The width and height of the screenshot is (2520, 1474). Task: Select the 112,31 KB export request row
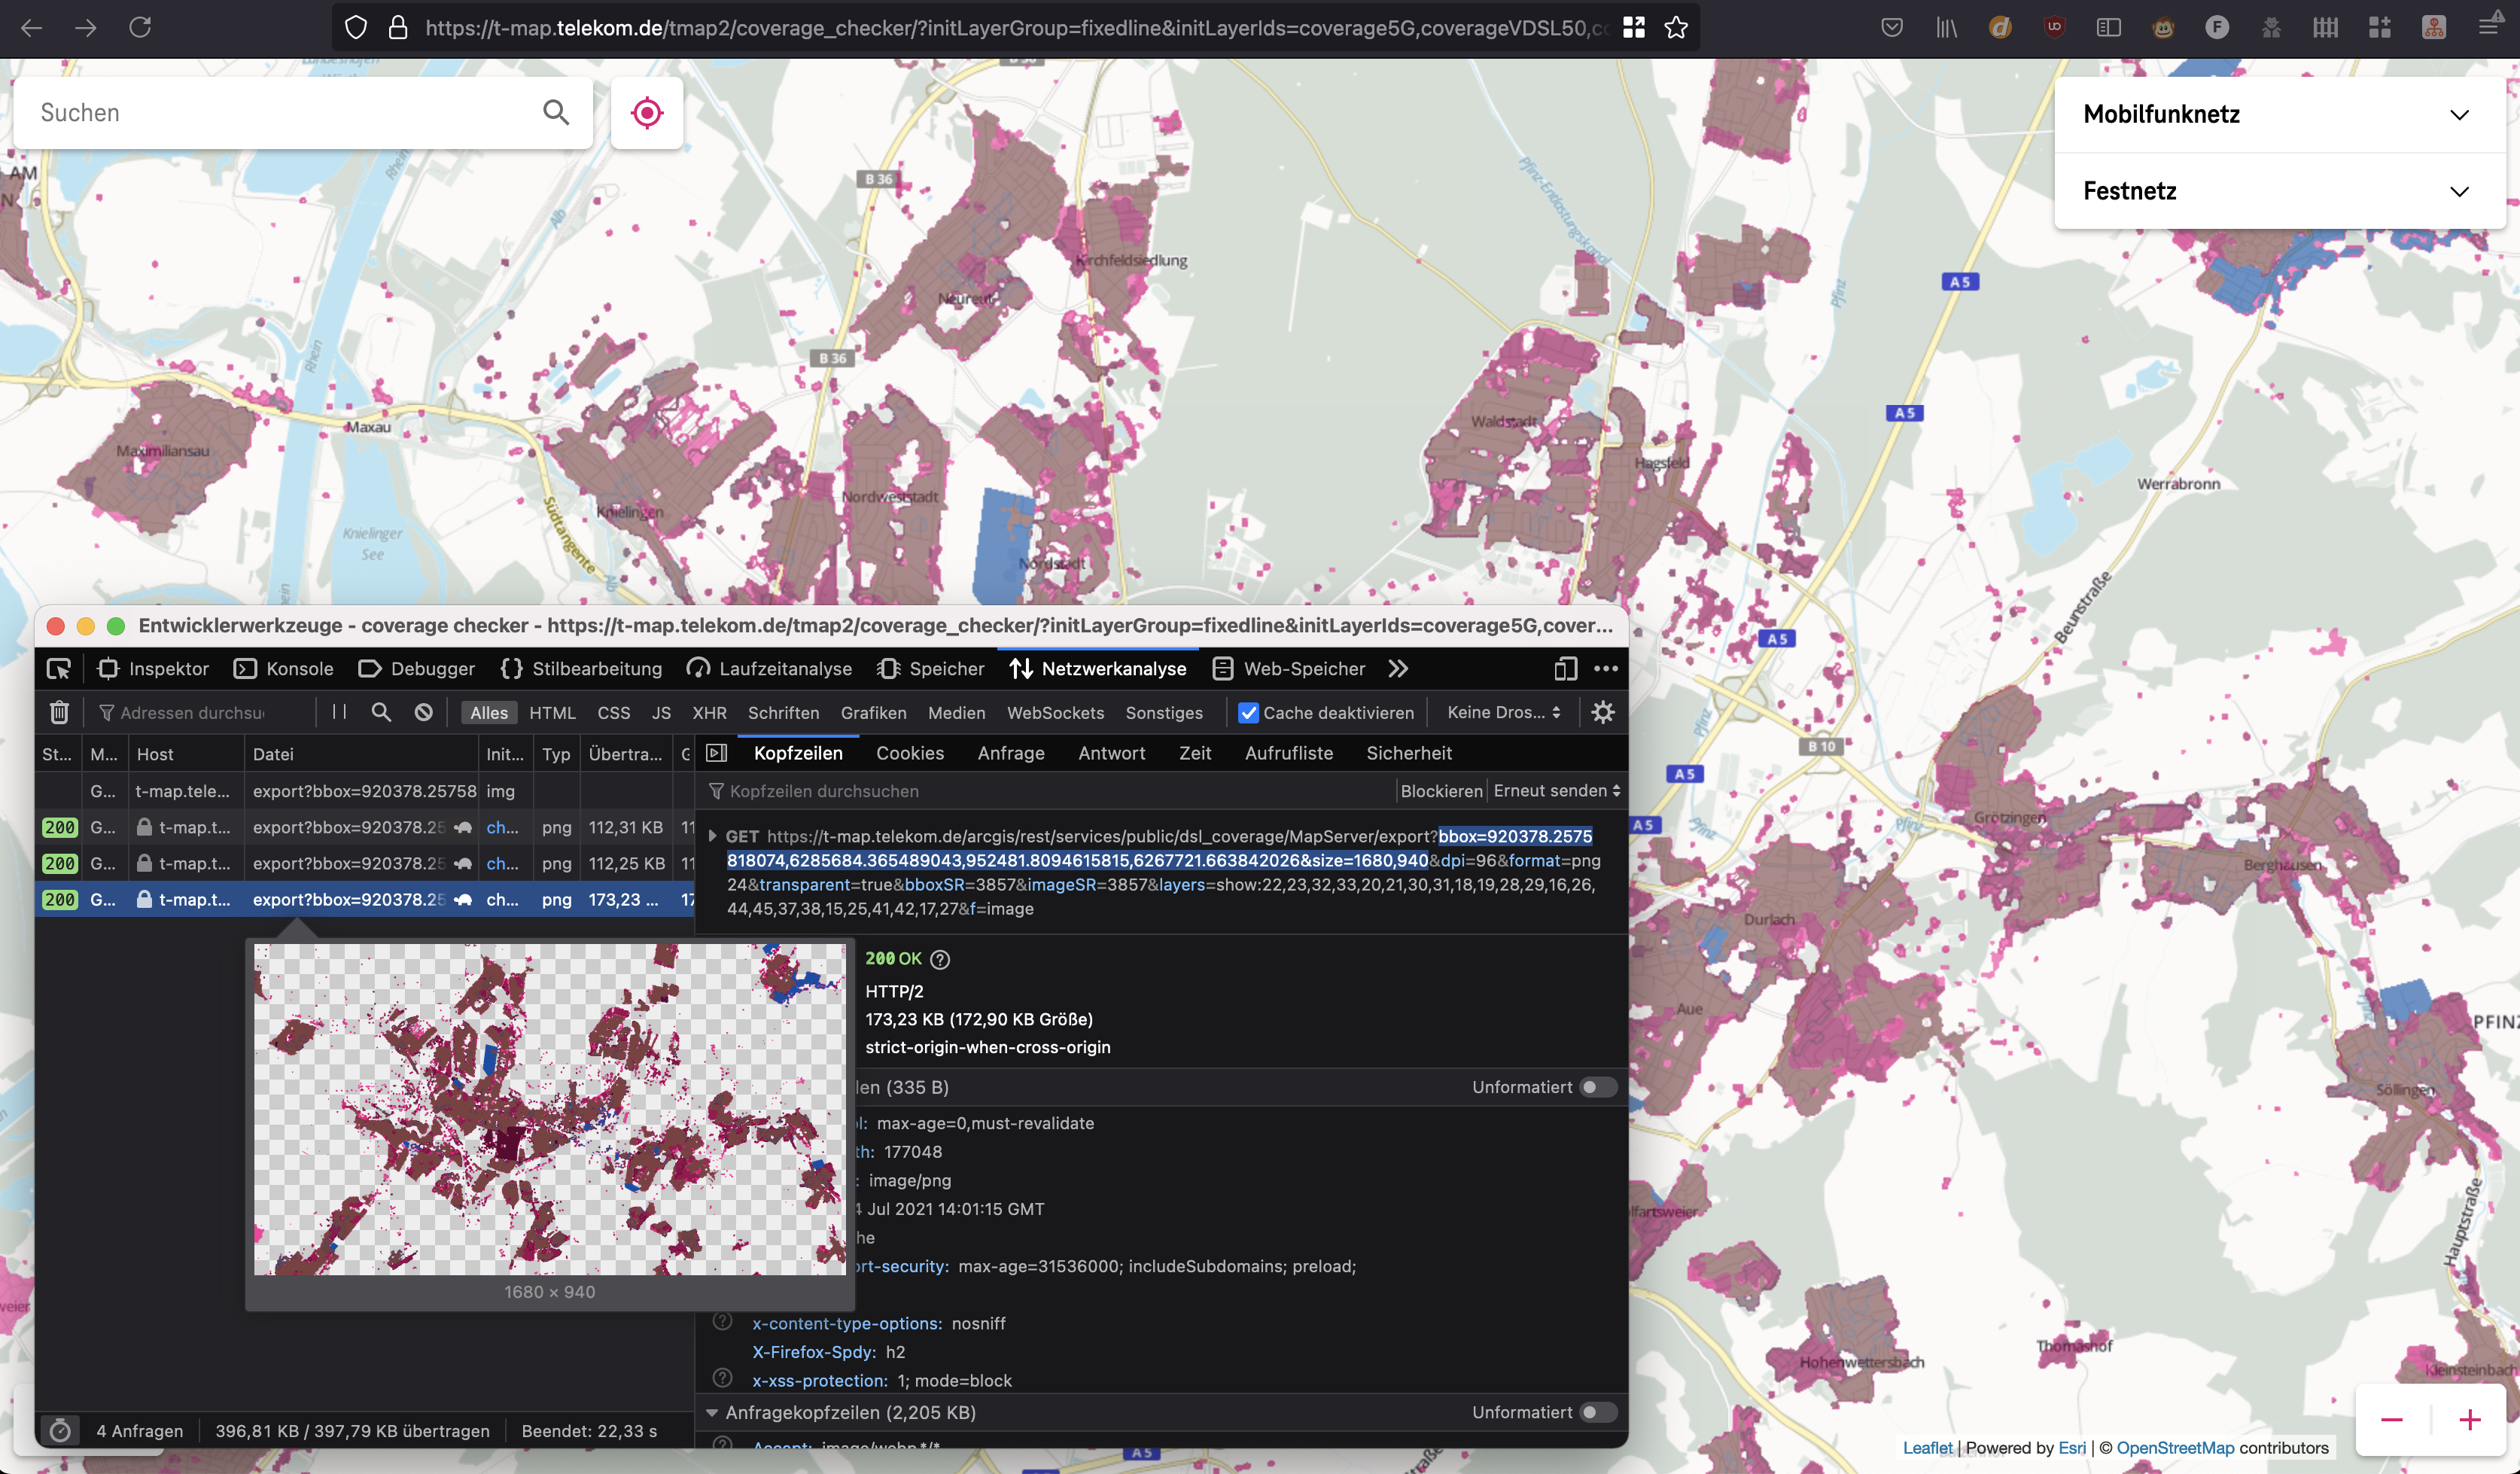click(366, 827)
